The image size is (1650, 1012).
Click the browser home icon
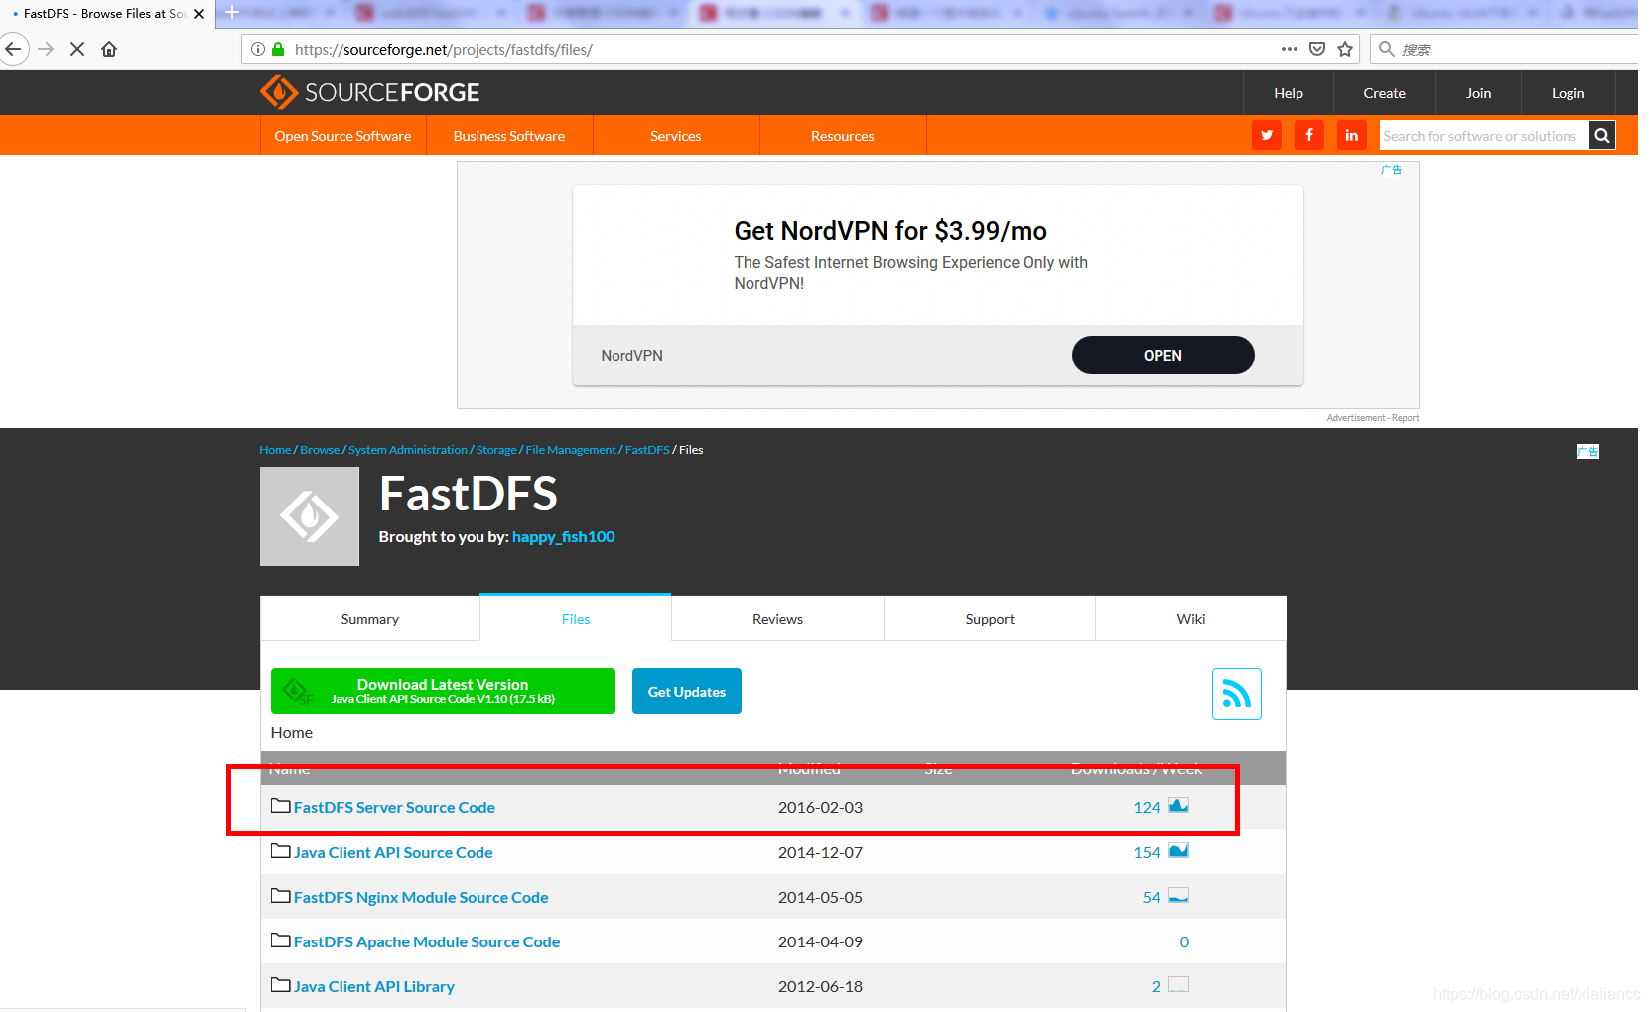coord(109,48)
